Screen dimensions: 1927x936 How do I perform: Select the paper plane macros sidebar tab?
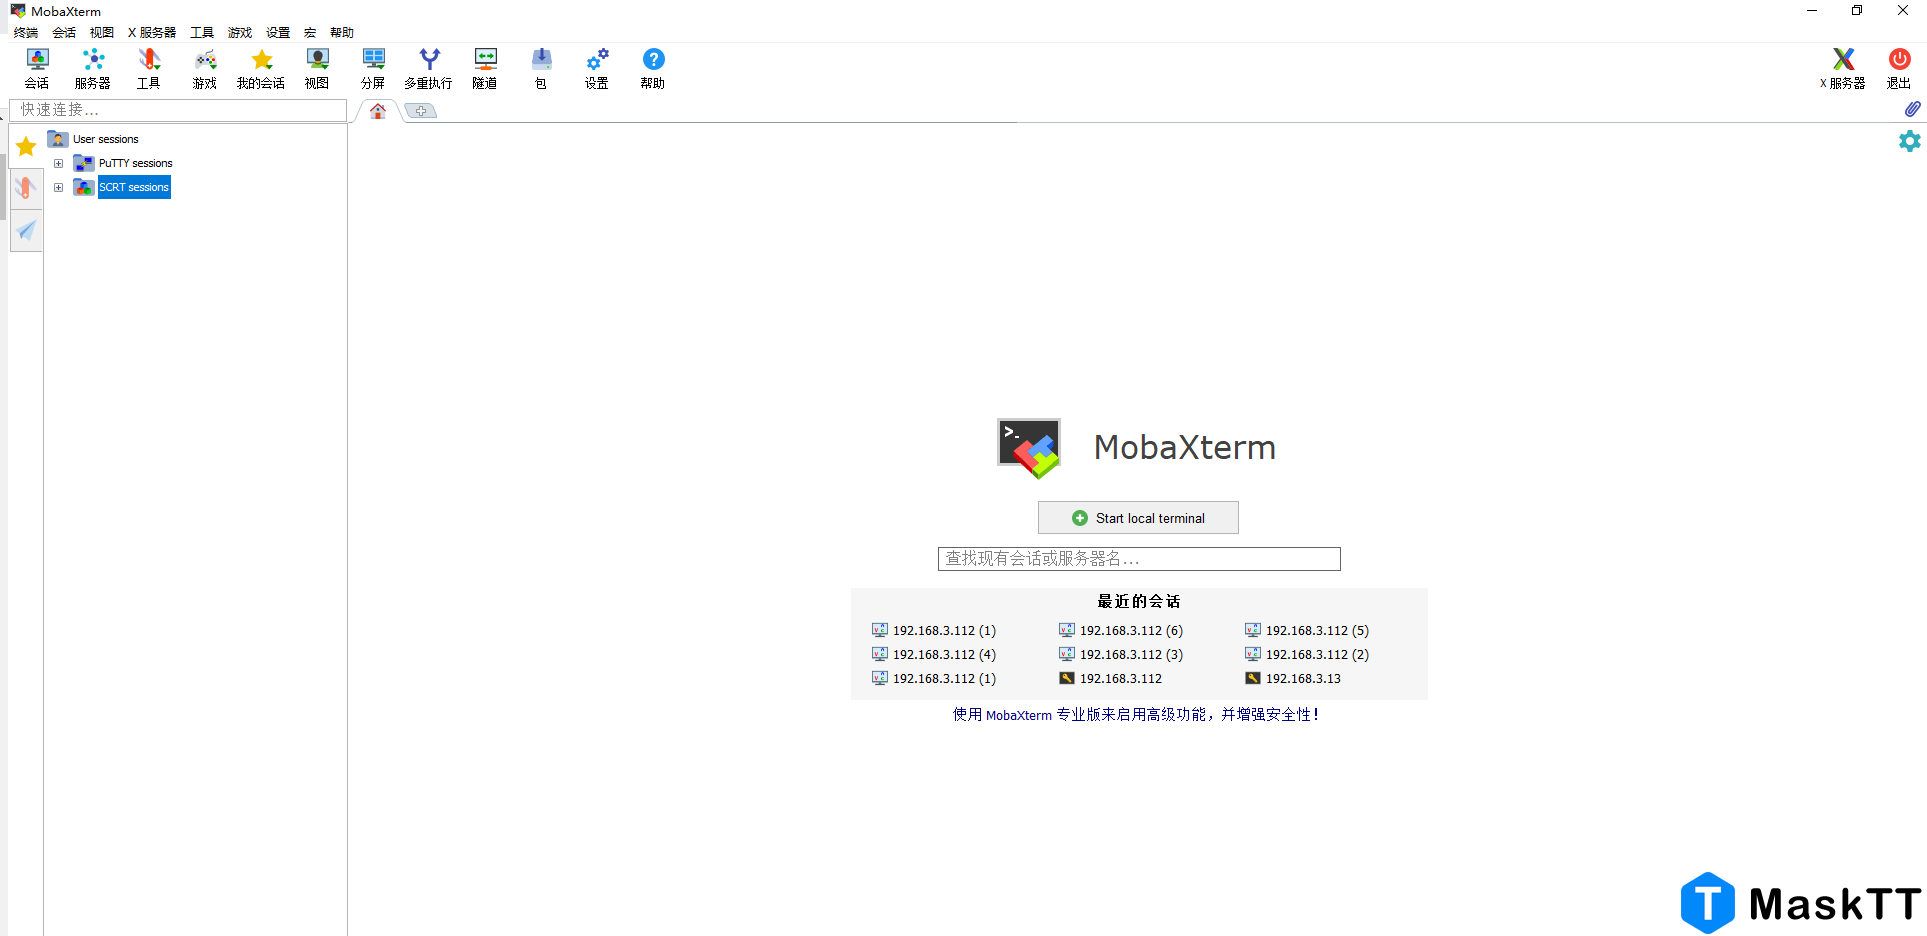tap(26, 230)
